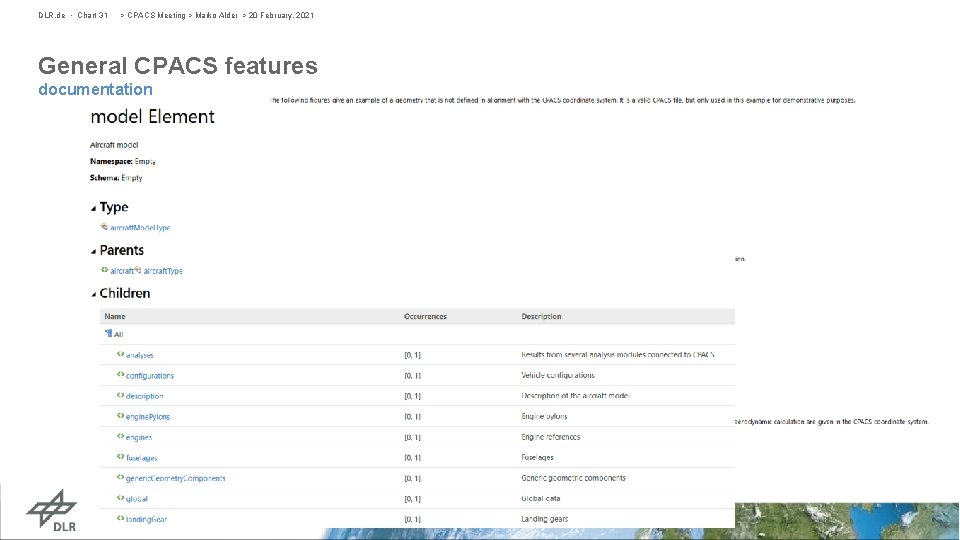Open the genericGeometryComponents link
The width and height of the screenshot is (960, 540).
coord(176,479)
